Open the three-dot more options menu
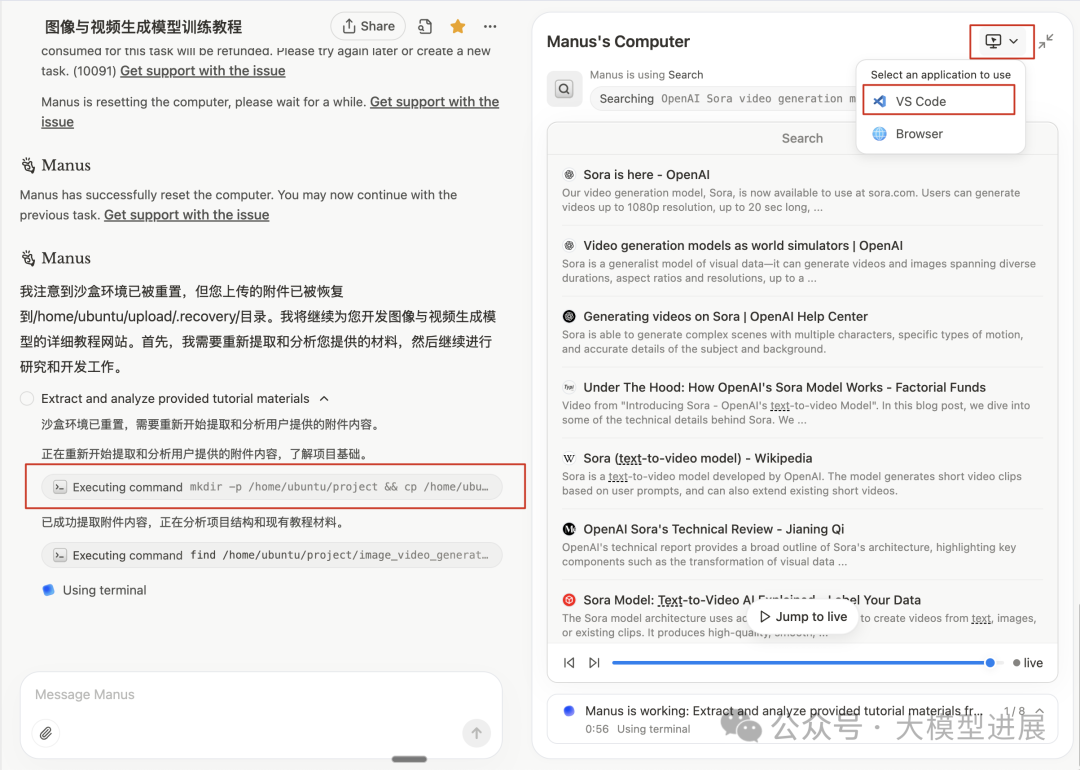The width and height of the screenshot is (1080, 770). 490,26
